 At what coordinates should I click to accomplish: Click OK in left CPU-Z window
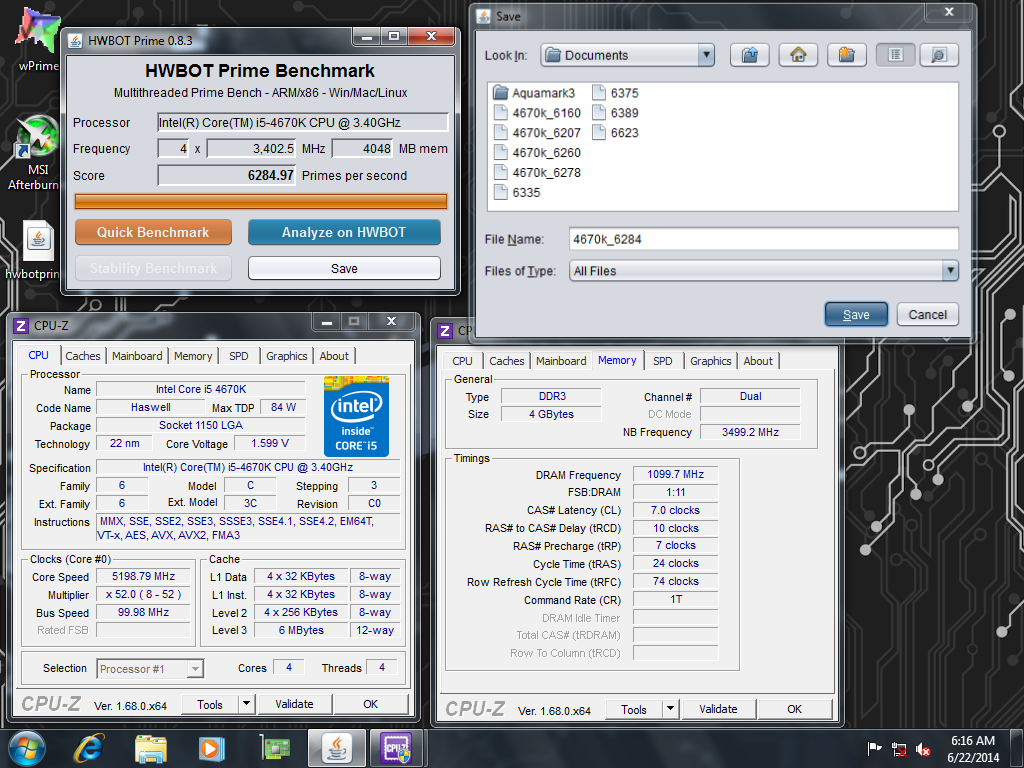point(370,704)
